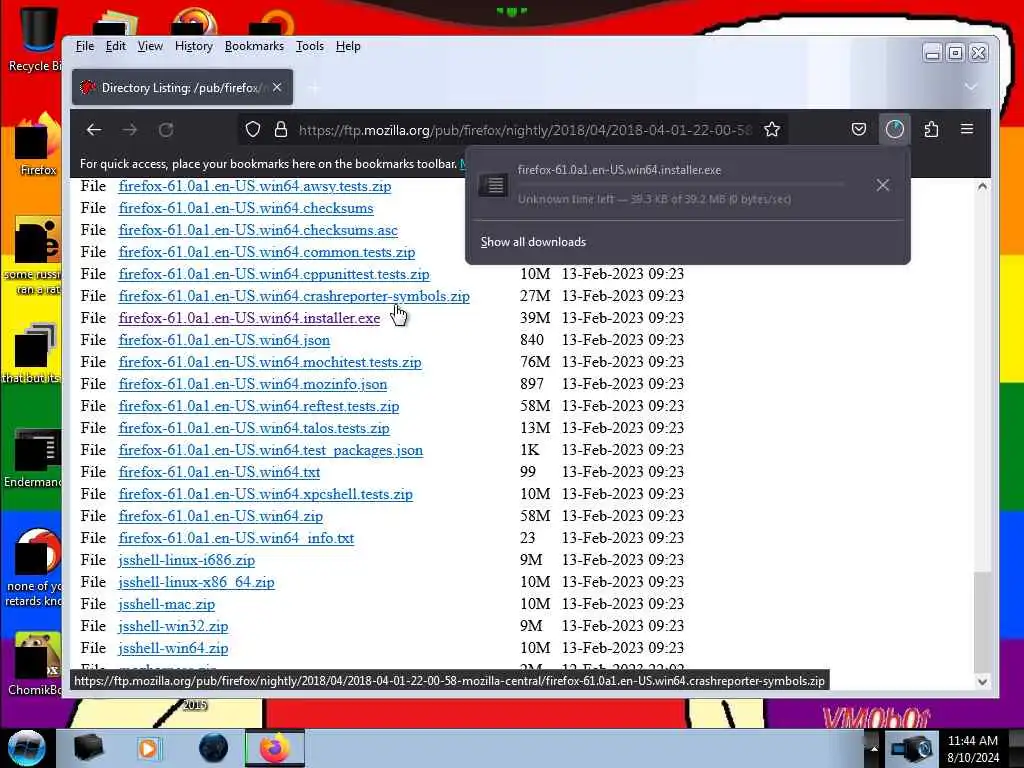Click the page scrollbar up arrow

pos(982,186)
